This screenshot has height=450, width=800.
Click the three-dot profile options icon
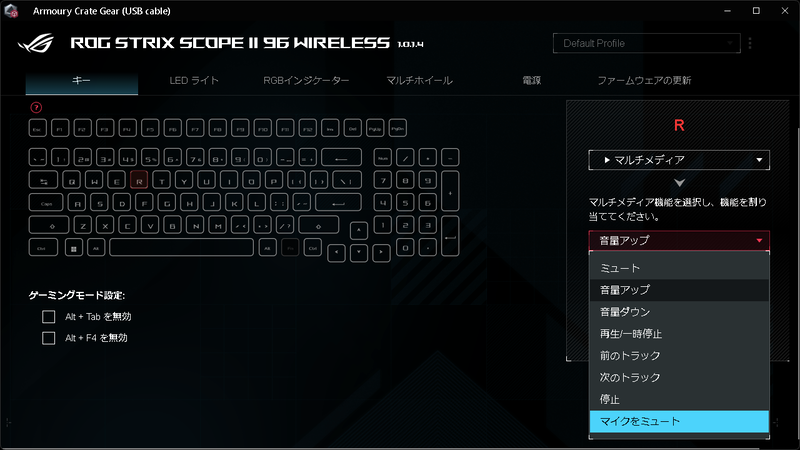tap(750, 43)
